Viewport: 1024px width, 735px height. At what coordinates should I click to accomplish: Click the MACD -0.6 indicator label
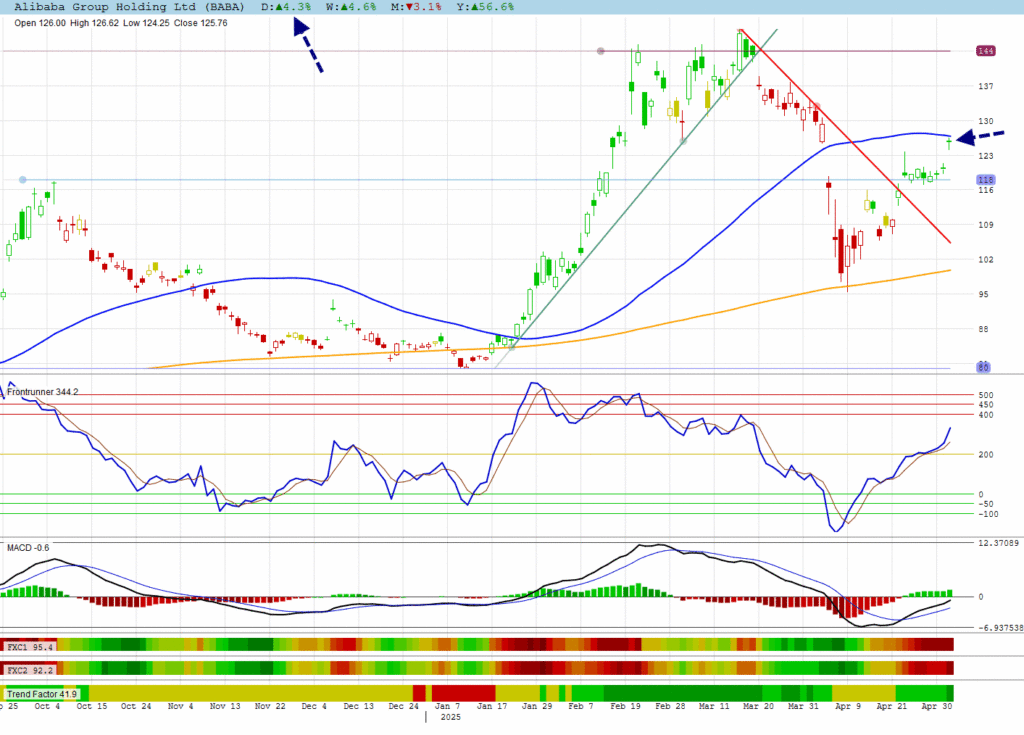28,547
